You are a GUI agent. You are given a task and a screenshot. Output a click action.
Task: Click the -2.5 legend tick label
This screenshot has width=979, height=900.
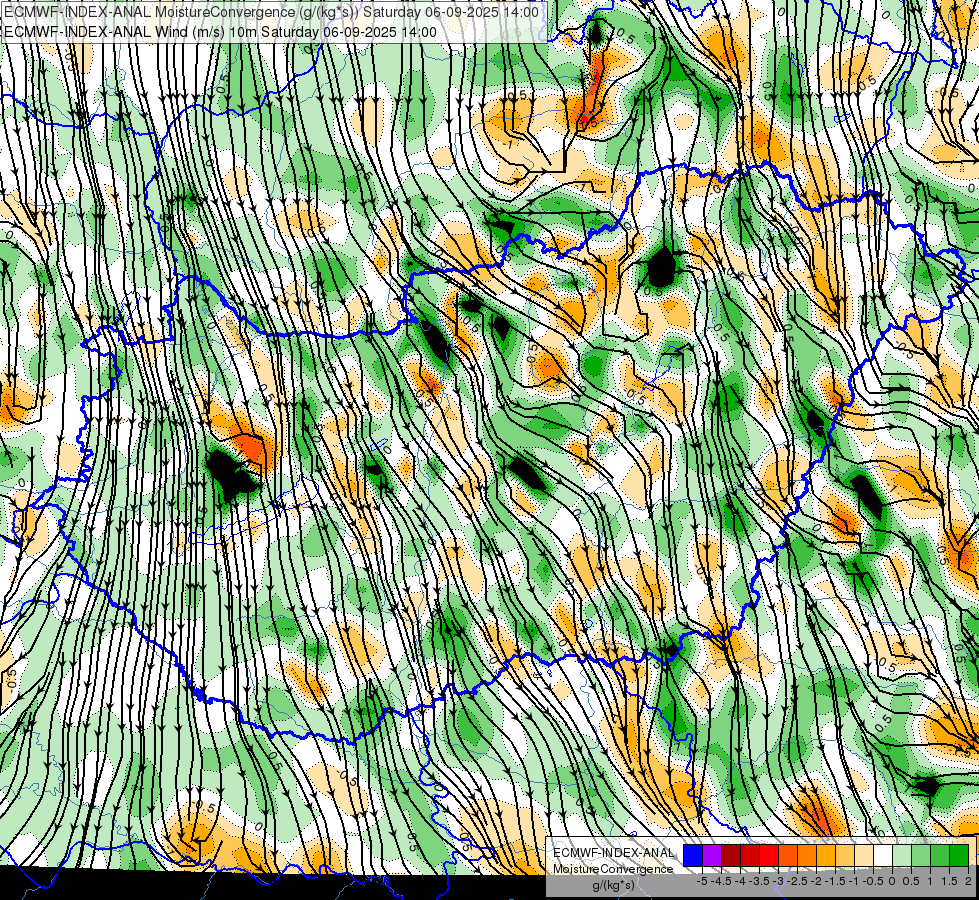797,881
